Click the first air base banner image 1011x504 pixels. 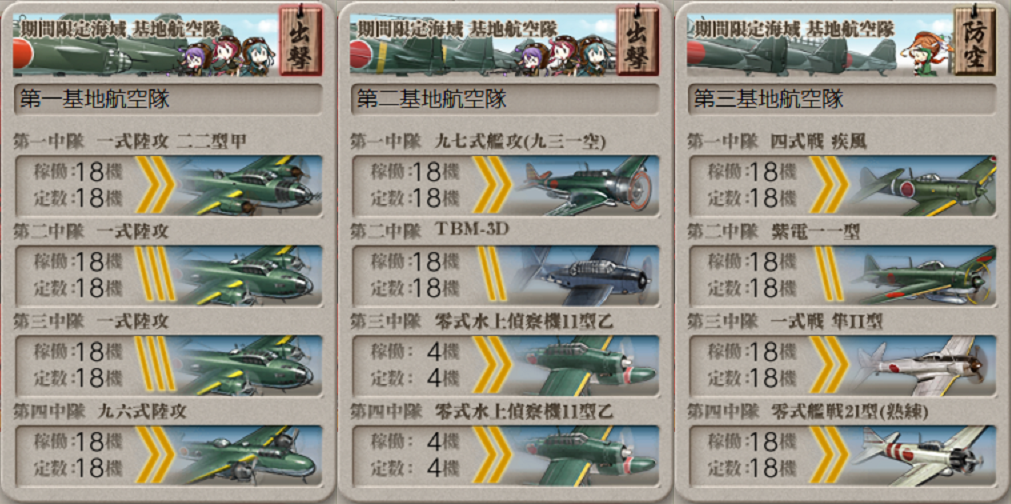[146, 45]
